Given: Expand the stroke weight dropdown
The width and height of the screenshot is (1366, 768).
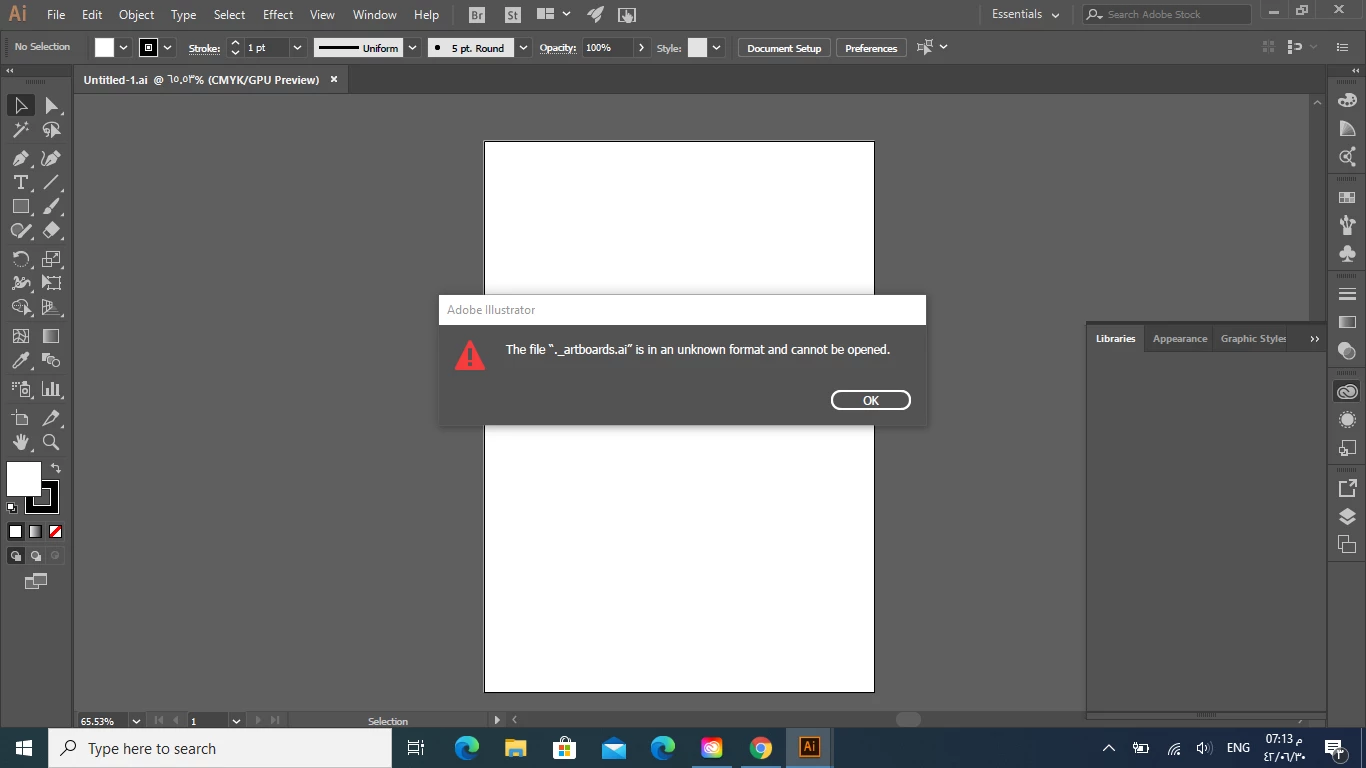Looking at the screenshot, I should [297, 47].
